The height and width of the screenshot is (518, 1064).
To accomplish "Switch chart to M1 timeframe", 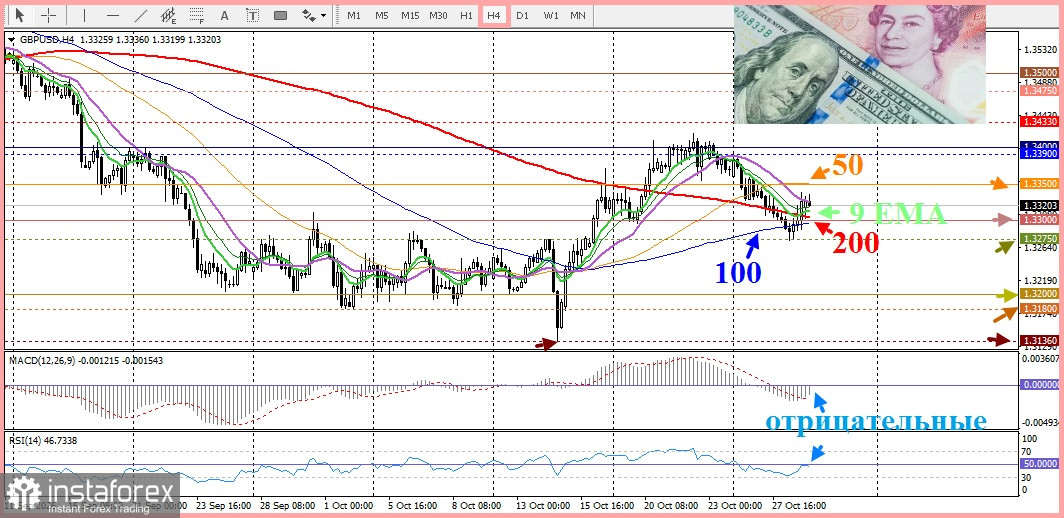I will tap(354, 15).
